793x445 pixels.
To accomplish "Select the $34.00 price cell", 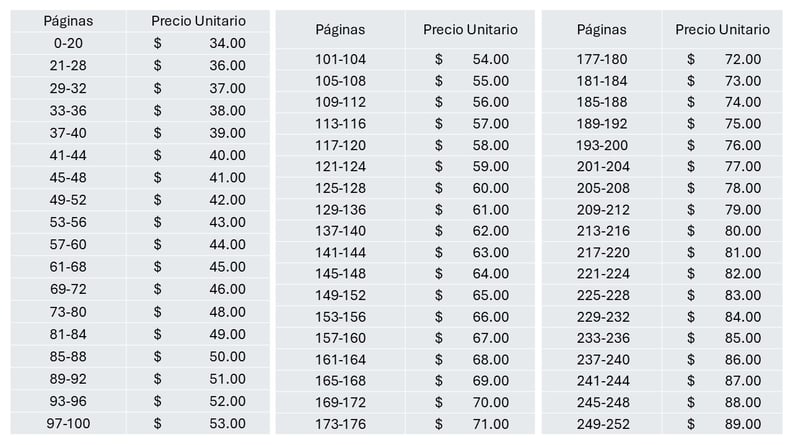I will (x=198, y=43).
